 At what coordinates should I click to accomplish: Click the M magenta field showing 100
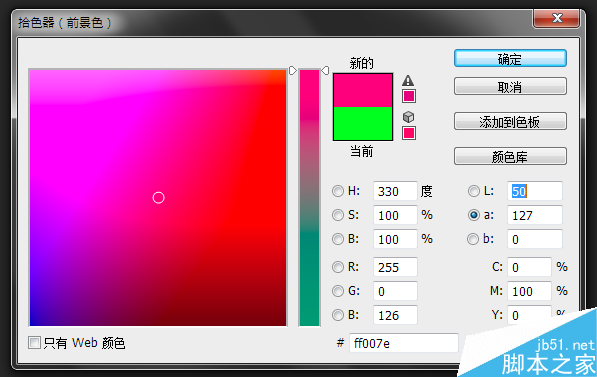pos(529,291)
